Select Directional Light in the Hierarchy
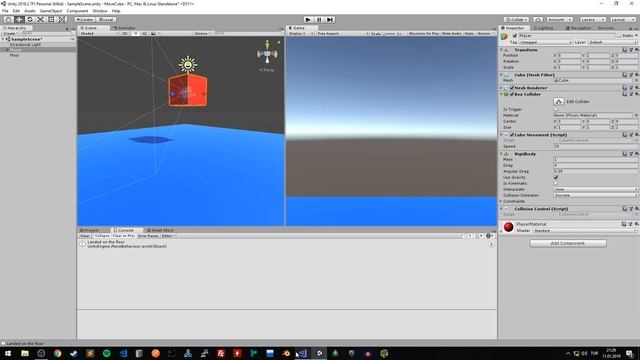Viewport: 640px width, 360px height. pyautogui.click(x=25, y=44)
